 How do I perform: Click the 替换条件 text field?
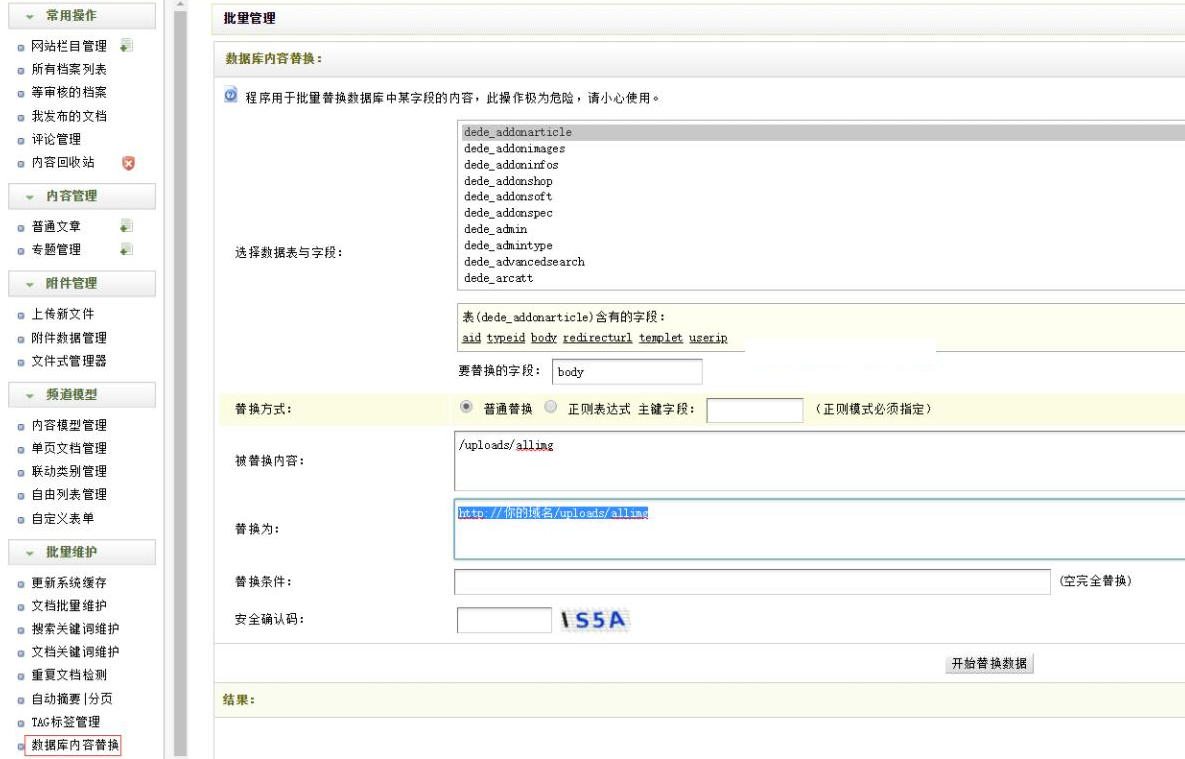[x=751, y=582]
